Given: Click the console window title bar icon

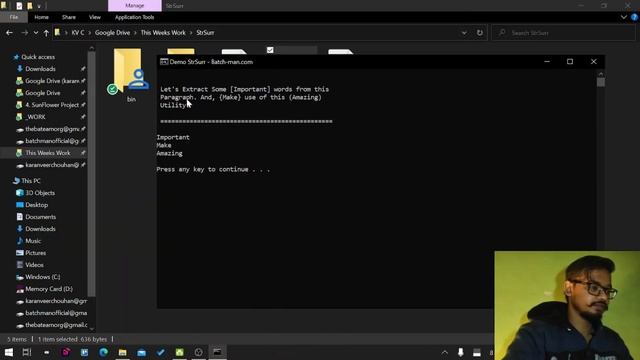Looking at the screenshot, I should tap(164, 62).
